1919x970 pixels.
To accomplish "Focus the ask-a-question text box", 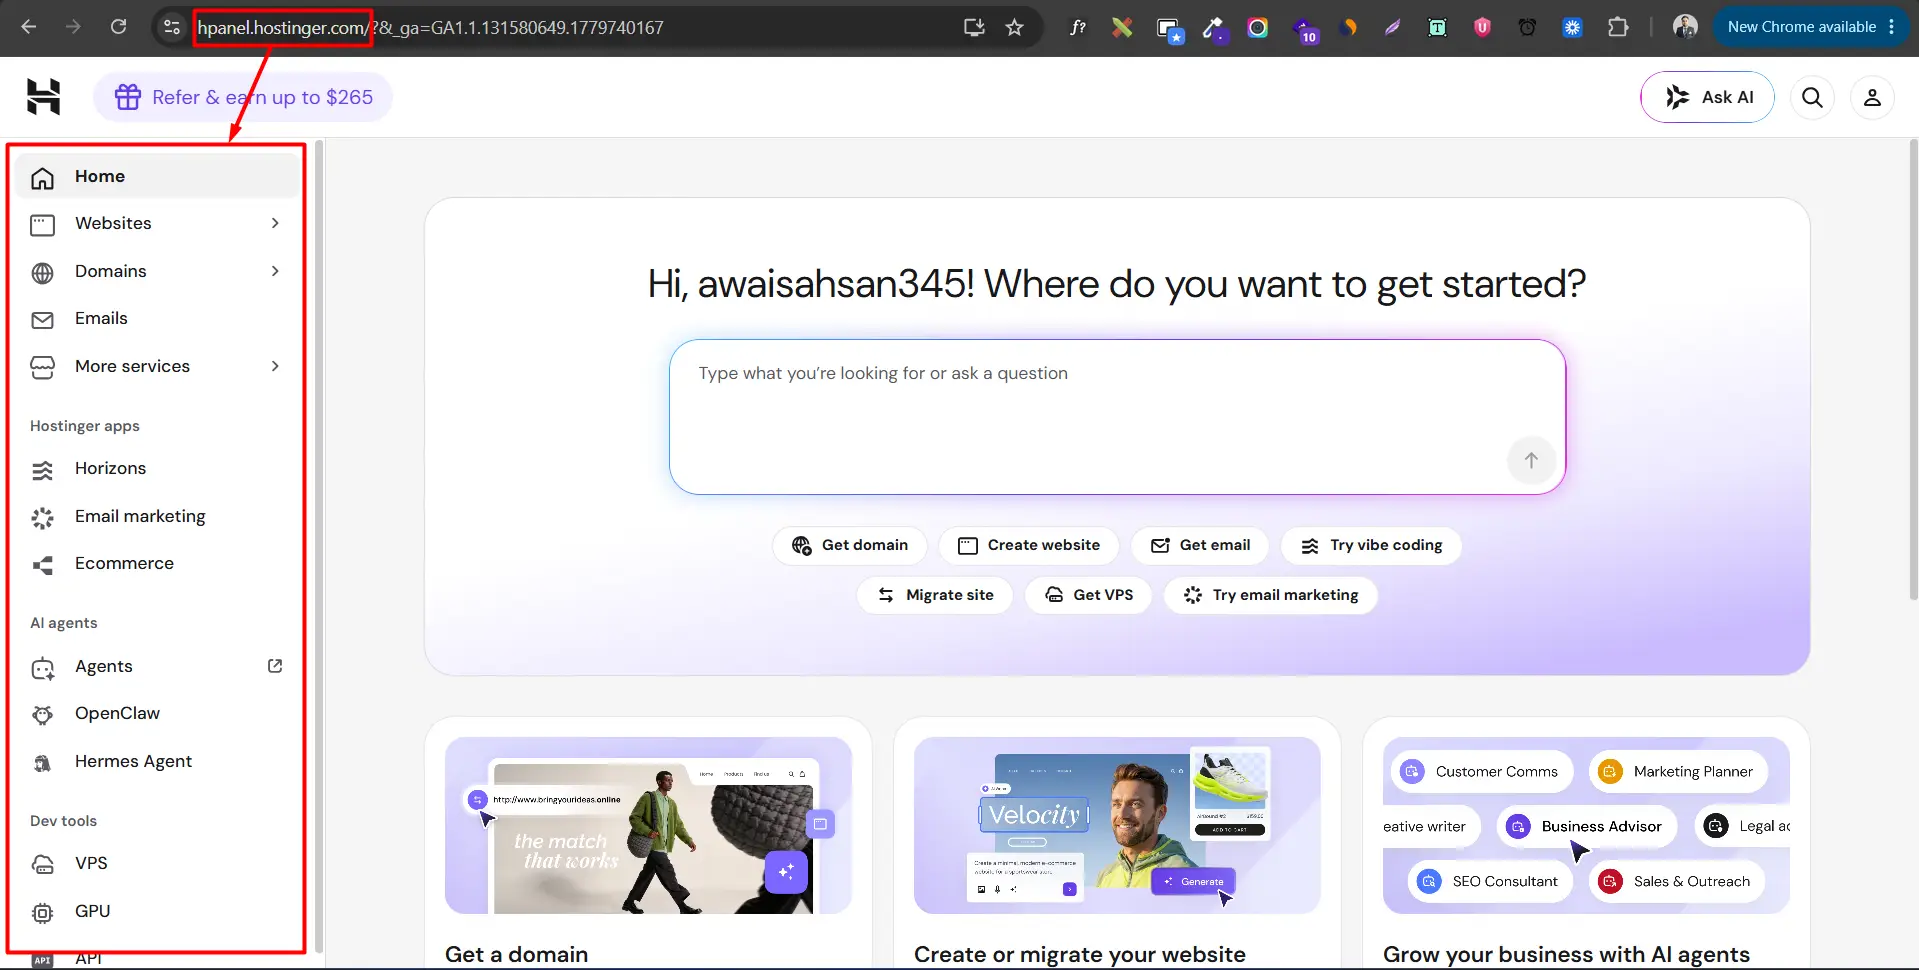I will [1117, 417].
